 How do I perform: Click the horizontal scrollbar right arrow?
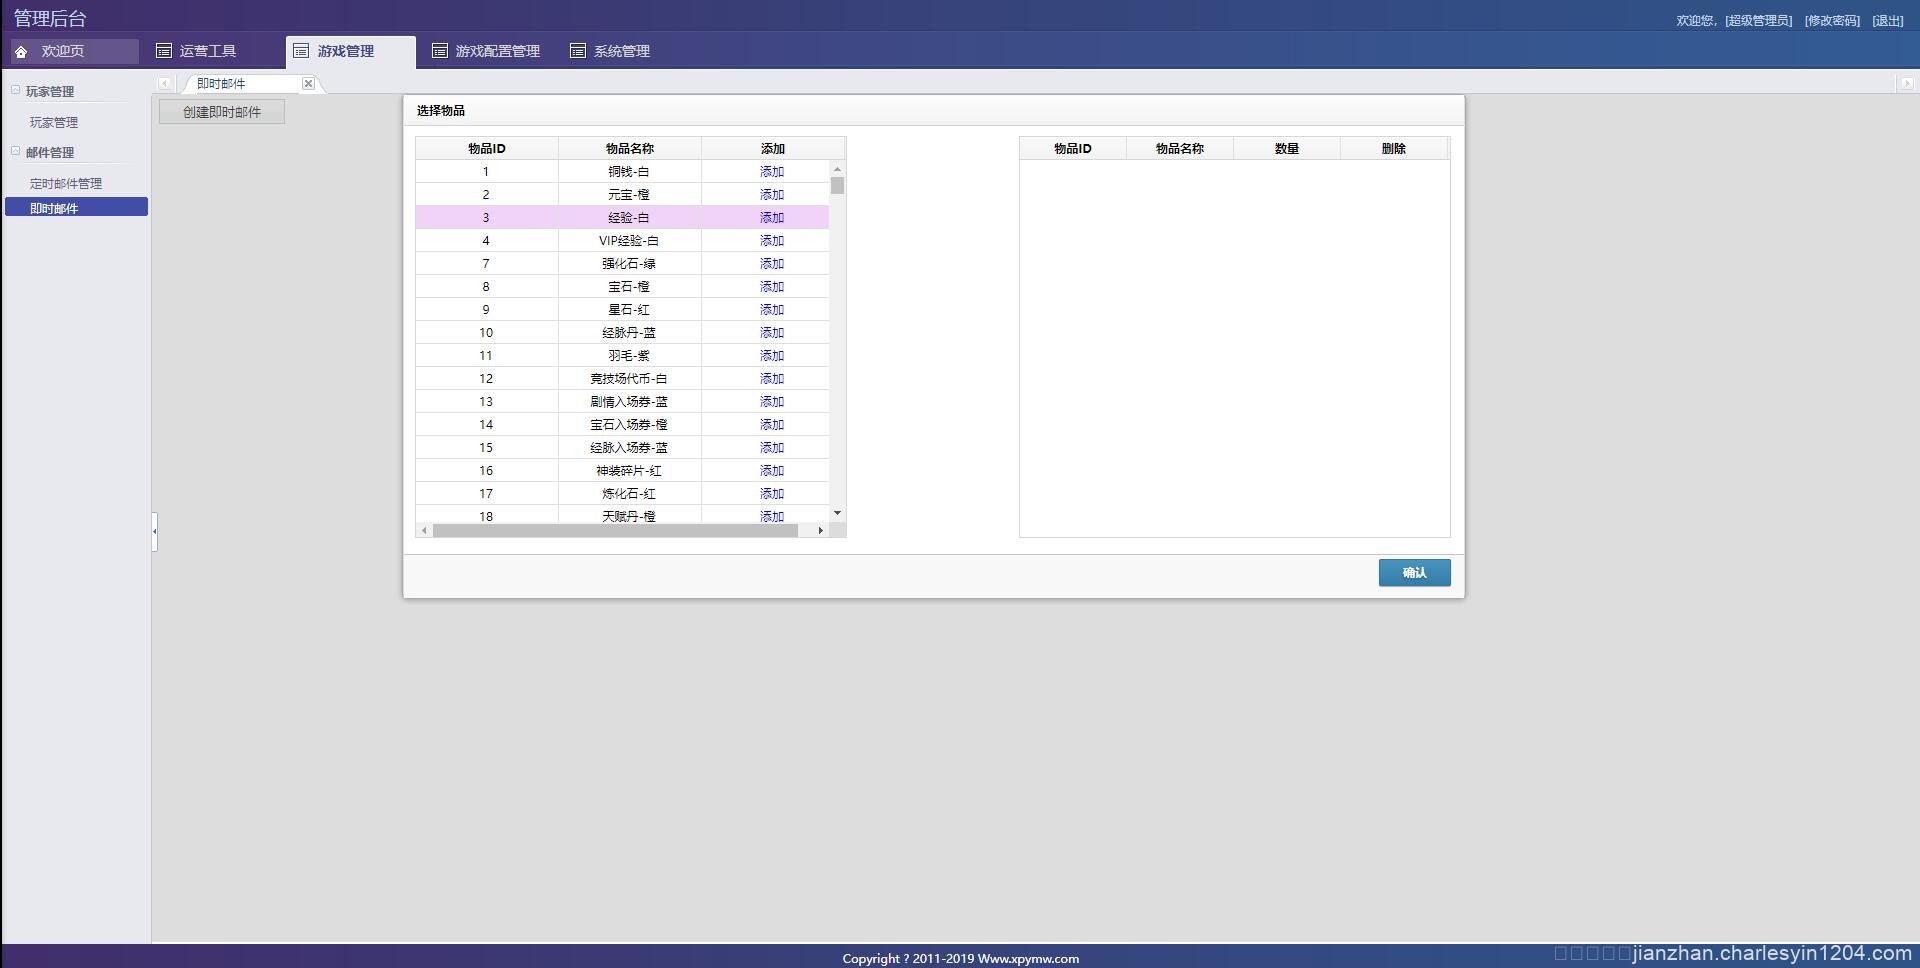point(820,531)
